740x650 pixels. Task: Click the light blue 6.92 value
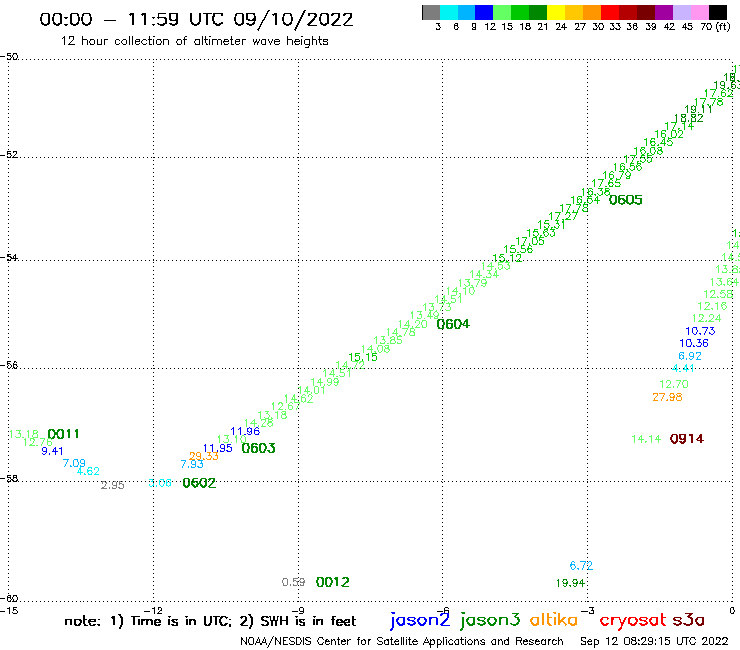coord(690,356)
